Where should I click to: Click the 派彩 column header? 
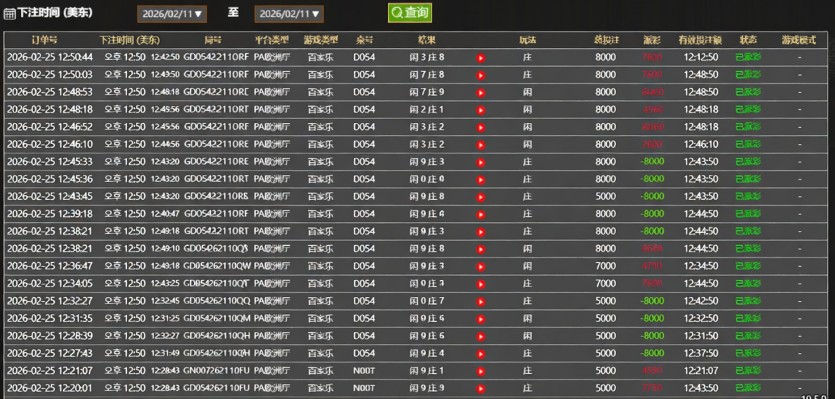point(652,40)
